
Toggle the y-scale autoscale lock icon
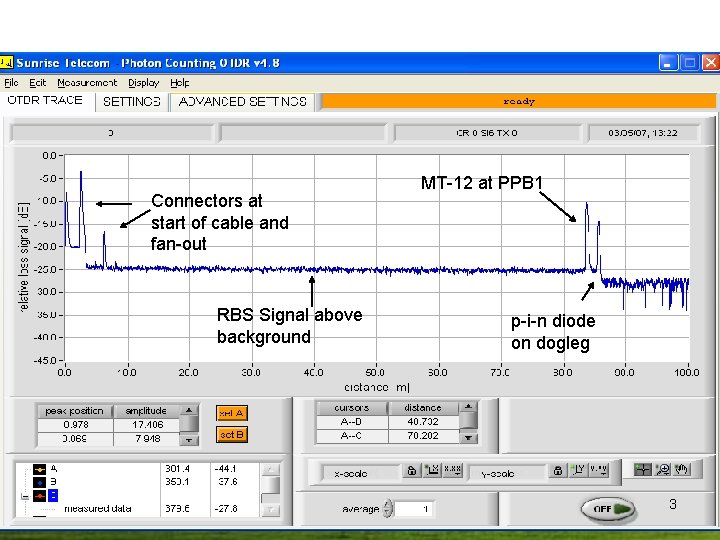[558, 470]
